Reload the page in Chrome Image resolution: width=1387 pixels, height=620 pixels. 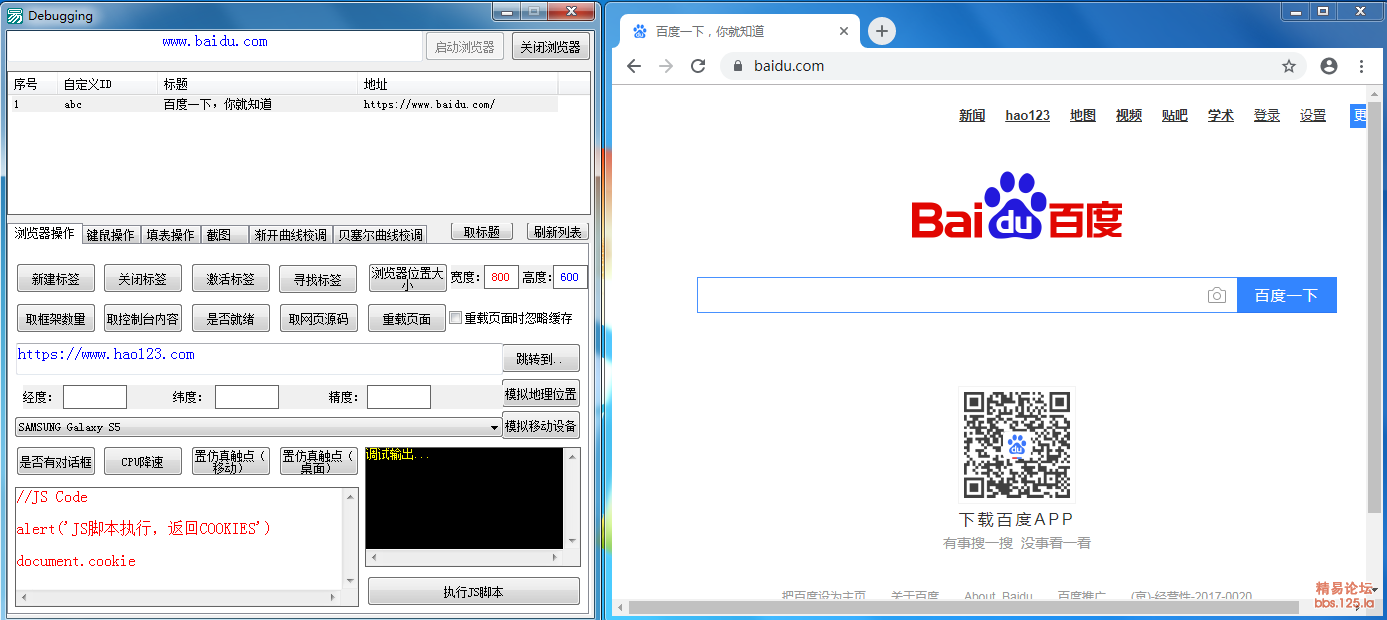coord(699,66)
